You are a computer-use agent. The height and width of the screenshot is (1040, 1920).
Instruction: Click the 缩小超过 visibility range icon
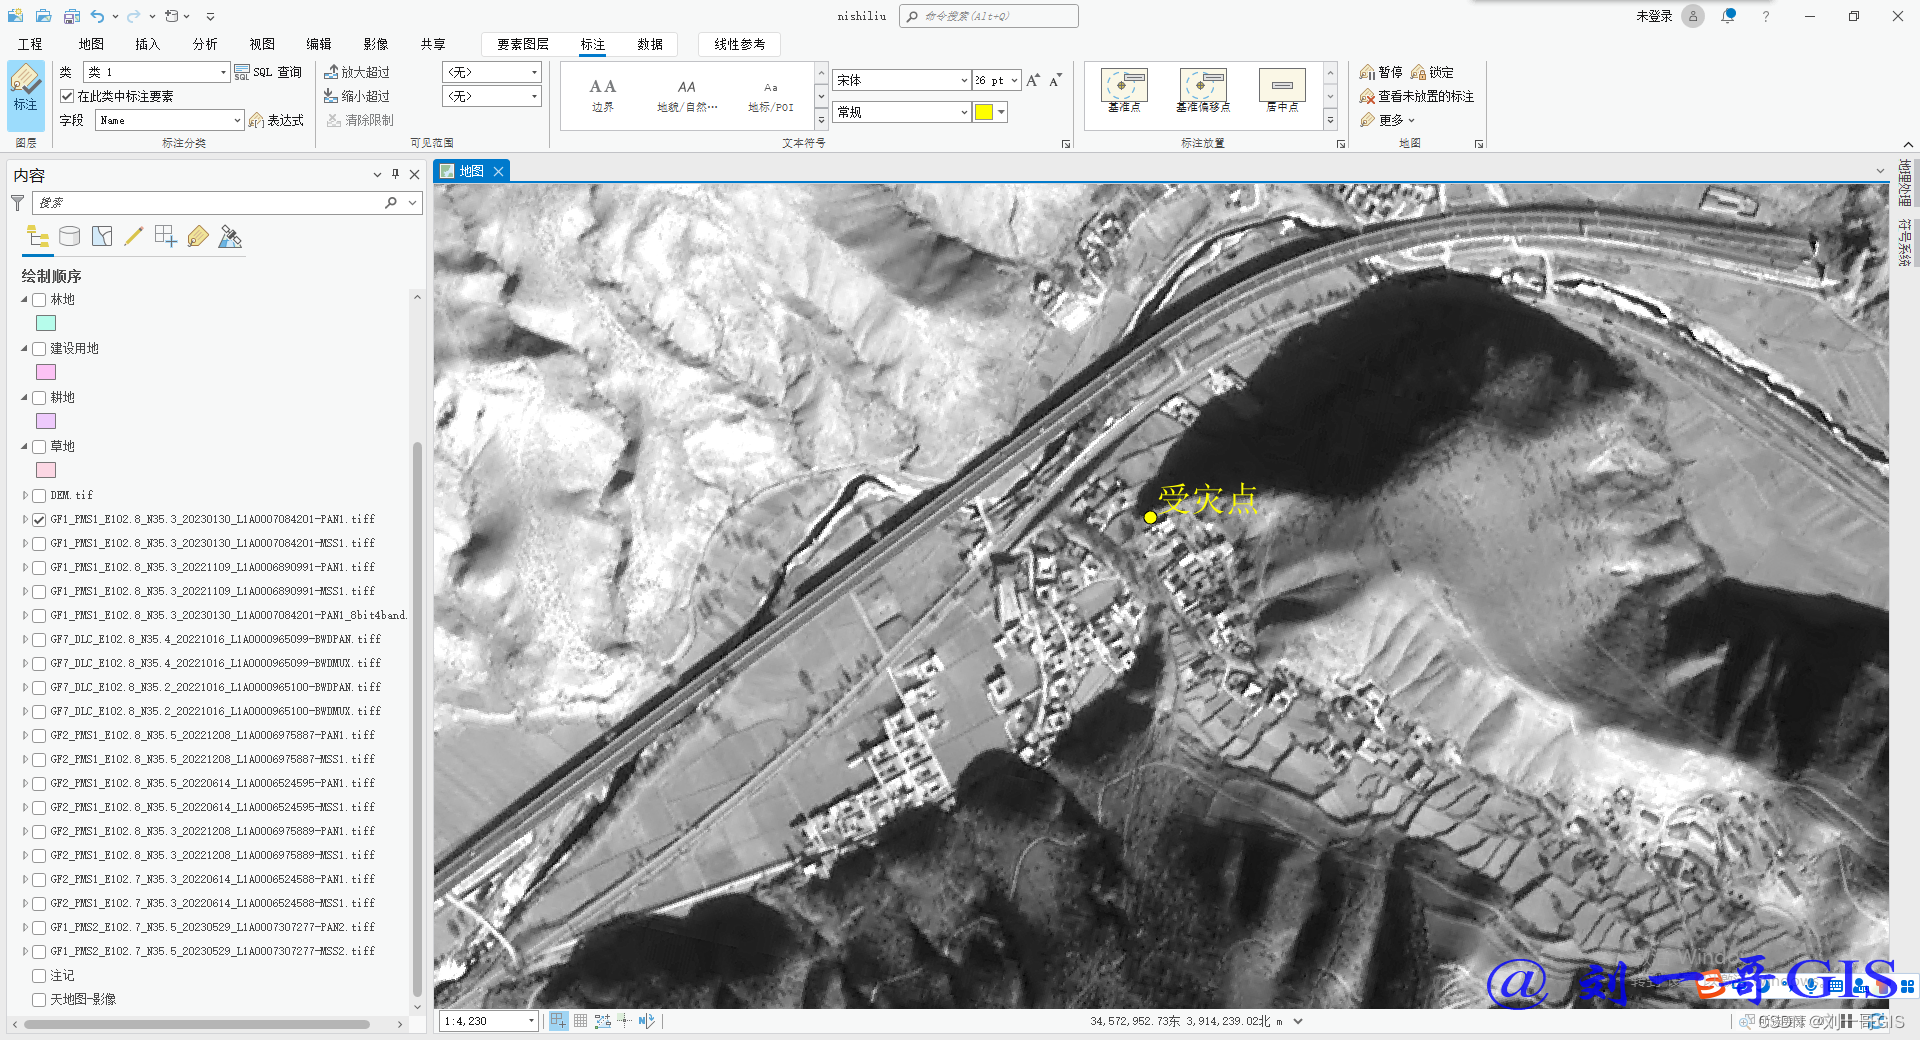357,96
